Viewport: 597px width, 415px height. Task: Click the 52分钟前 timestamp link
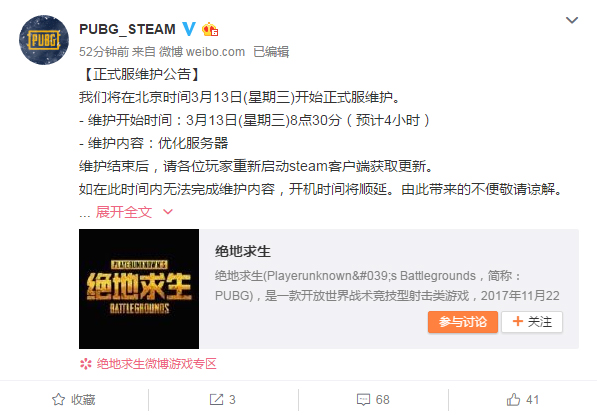tap(104, 52)
